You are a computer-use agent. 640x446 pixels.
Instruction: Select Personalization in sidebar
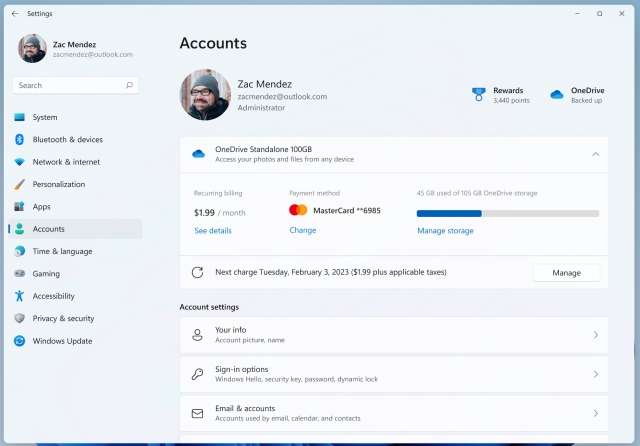[x=59, y=185]
